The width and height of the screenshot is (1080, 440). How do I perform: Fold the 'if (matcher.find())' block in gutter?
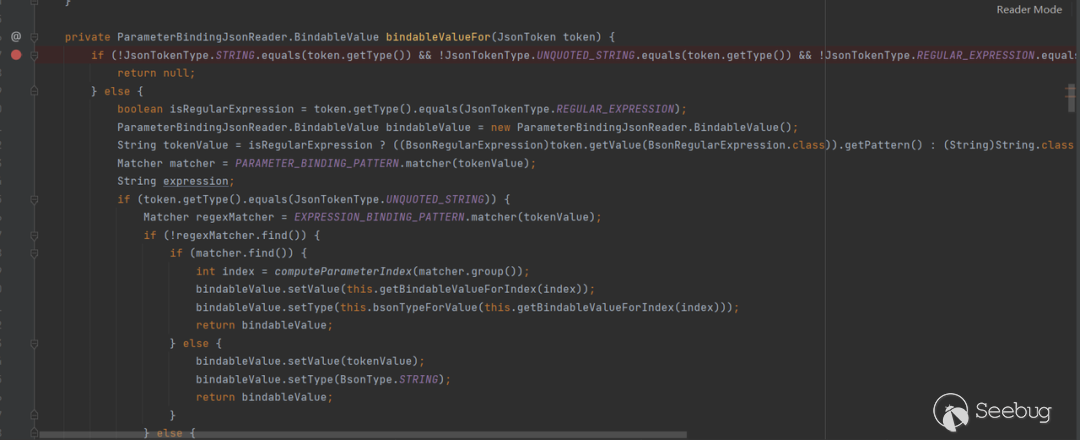tap(34, 253)
